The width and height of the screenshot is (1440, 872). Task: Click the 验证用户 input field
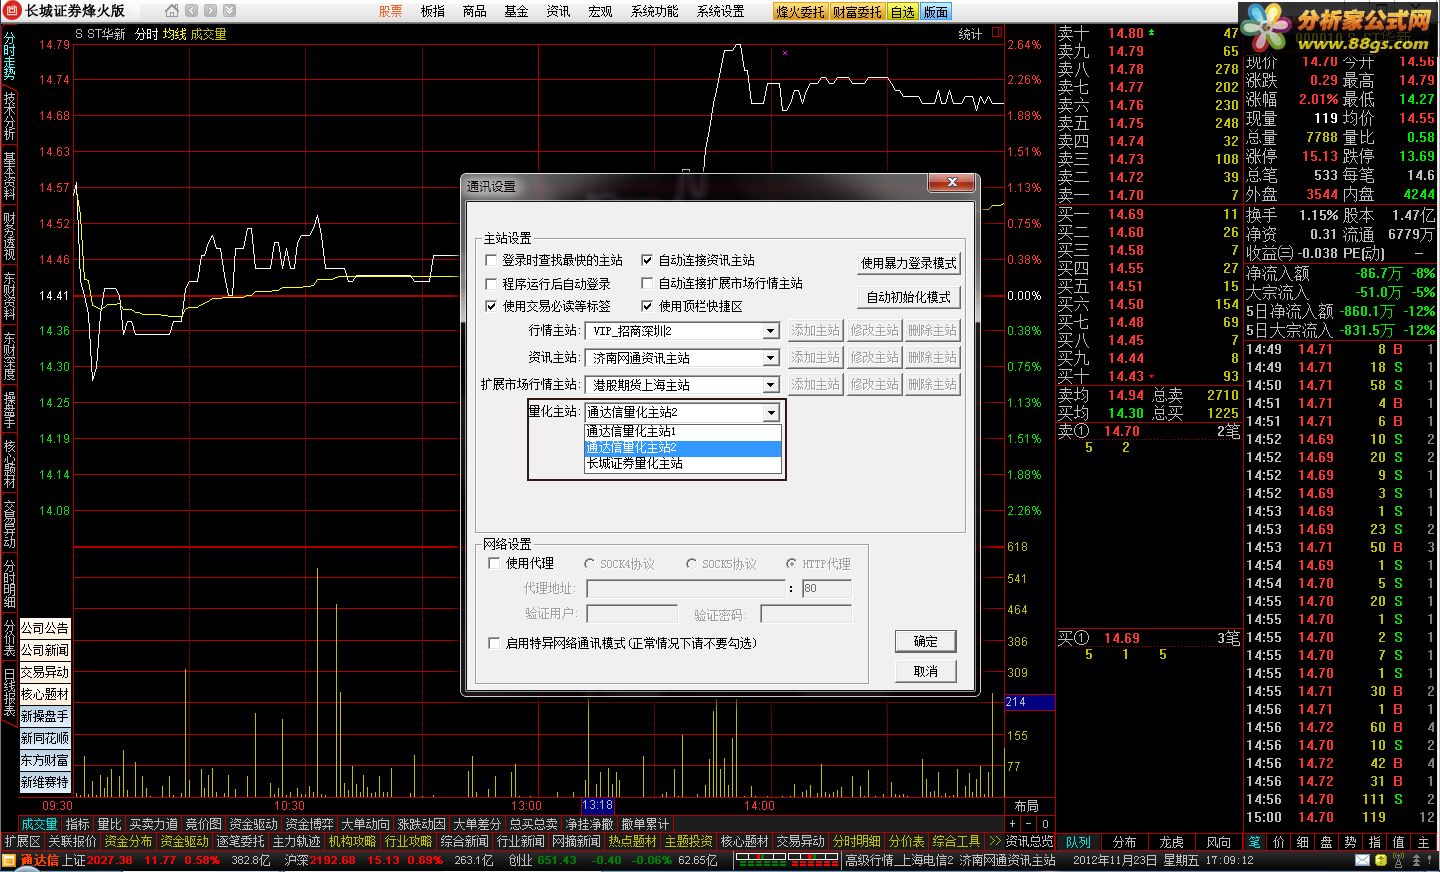point(632,614)
